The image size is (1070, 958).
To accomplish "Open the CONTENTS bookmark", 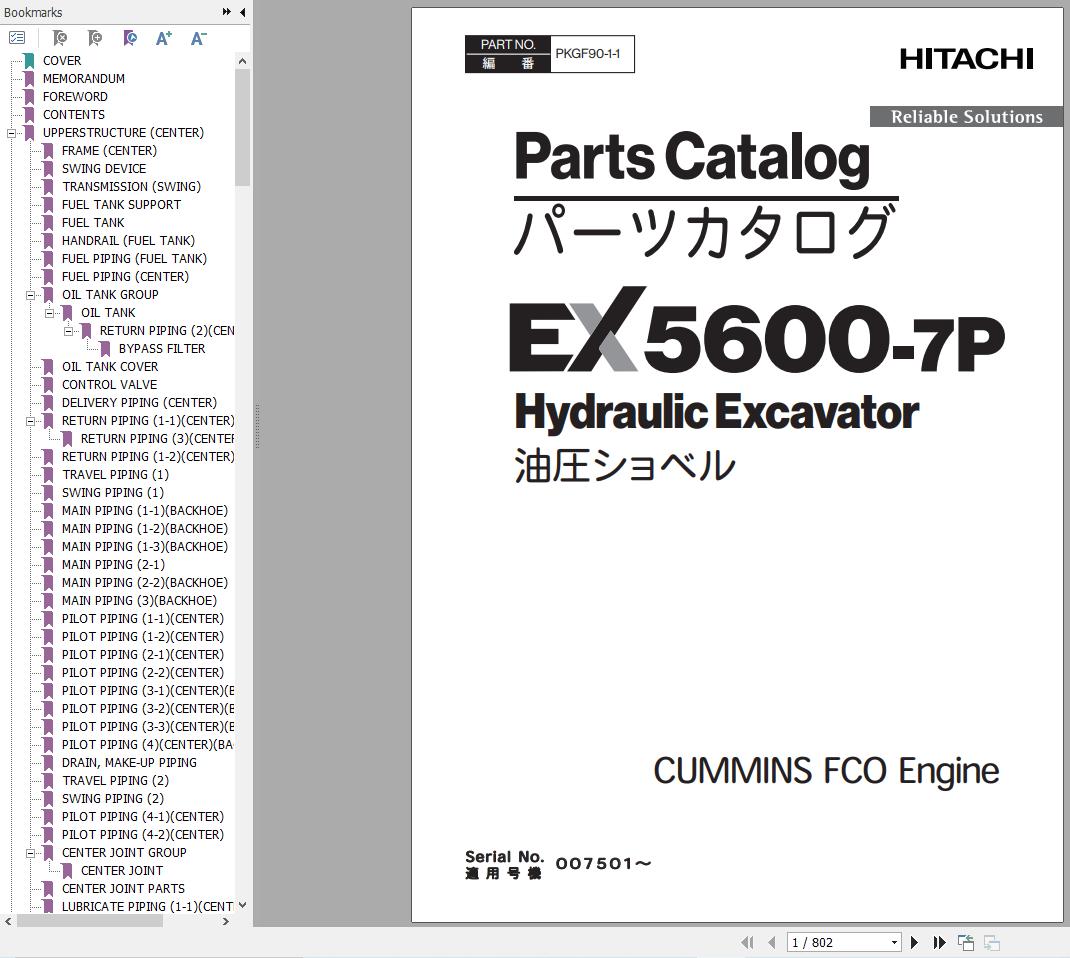I will point(74,115).
